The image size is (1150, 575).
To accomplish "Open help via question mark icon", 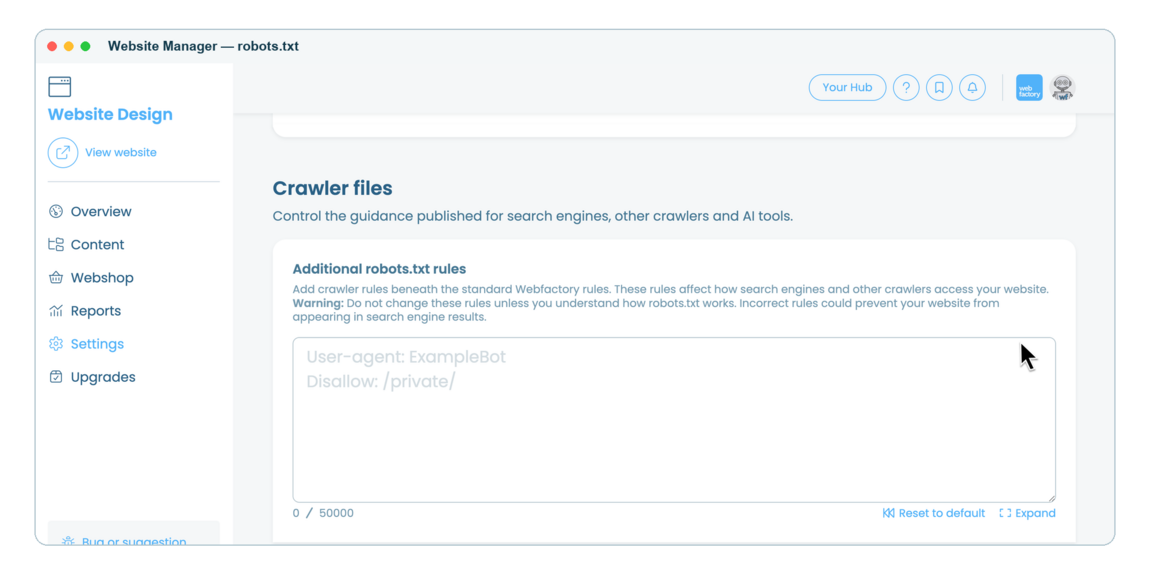I will (x=907, y=87).
